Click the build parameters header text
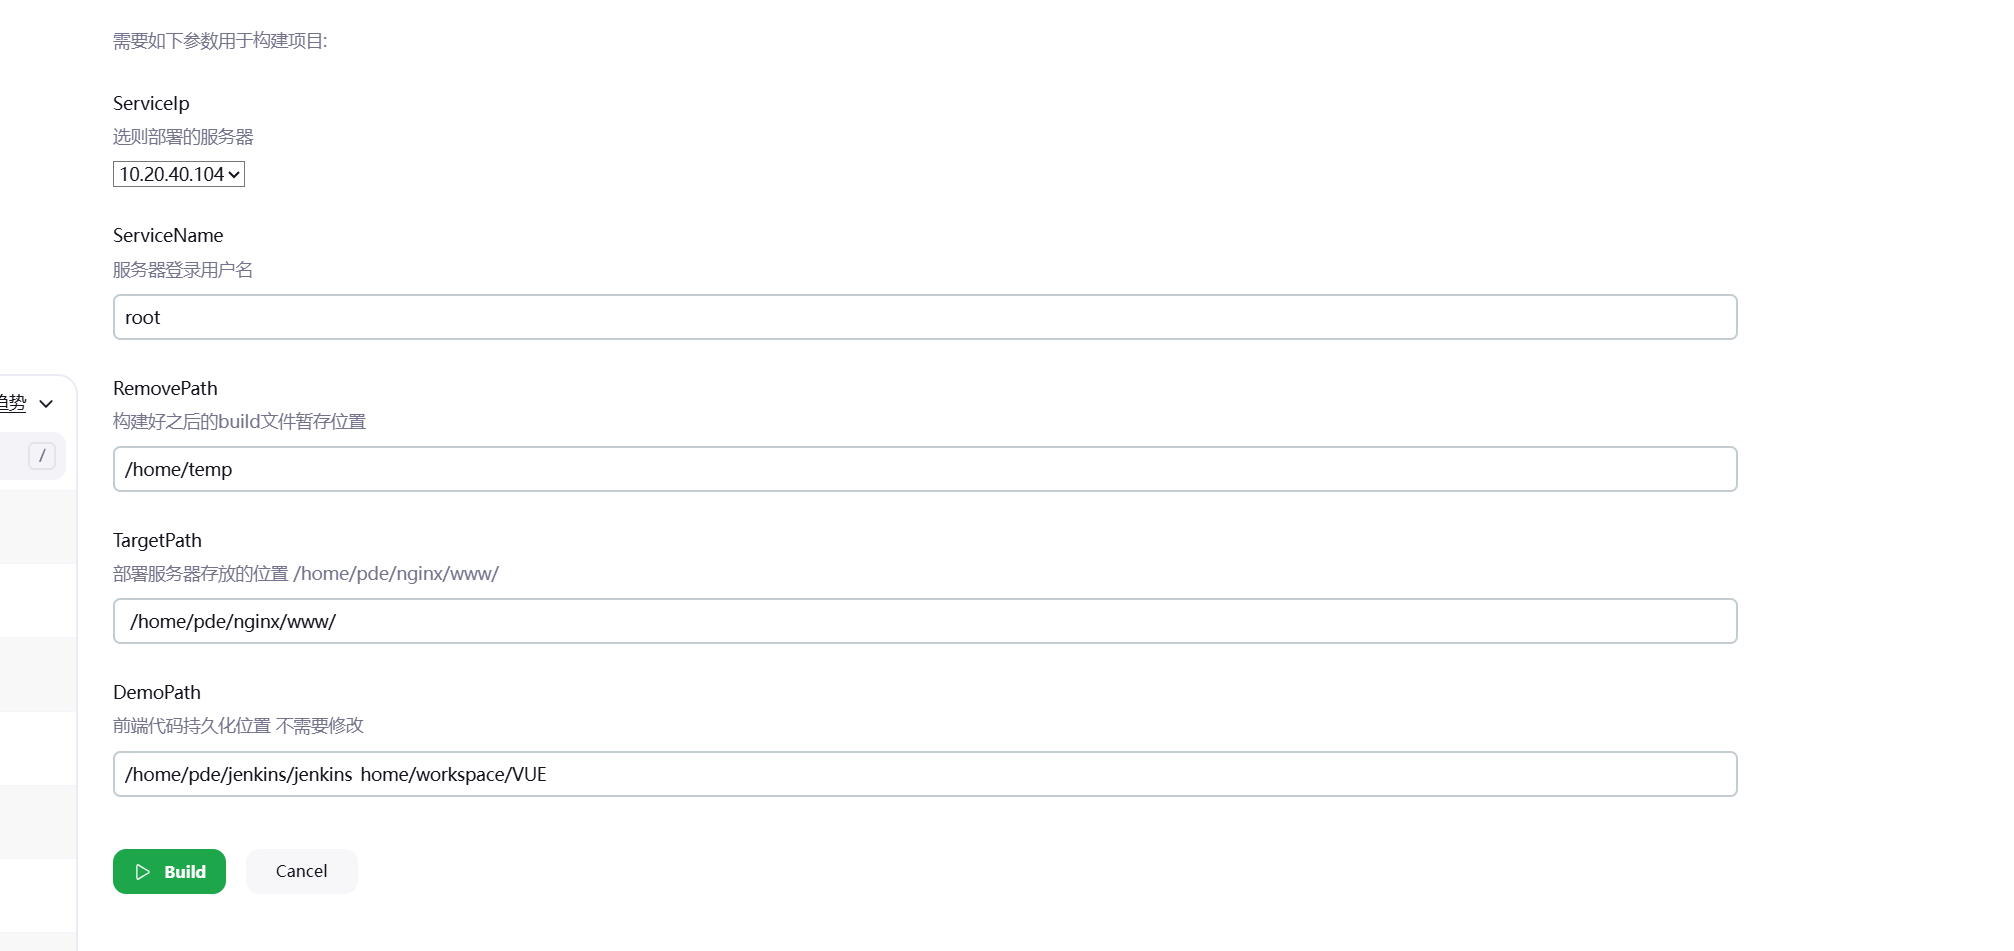The height and width of the screenshot is (951, 2014). (x=219, y=42)
